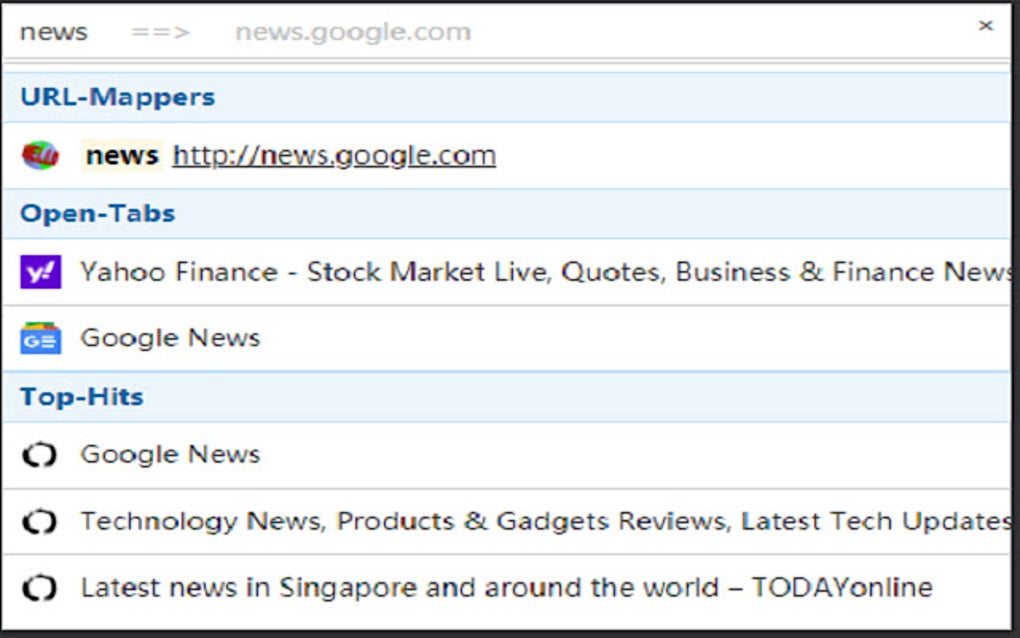Click the icon next to Technology News top hit
1020x638 pixels.
[x=41, y=520]
